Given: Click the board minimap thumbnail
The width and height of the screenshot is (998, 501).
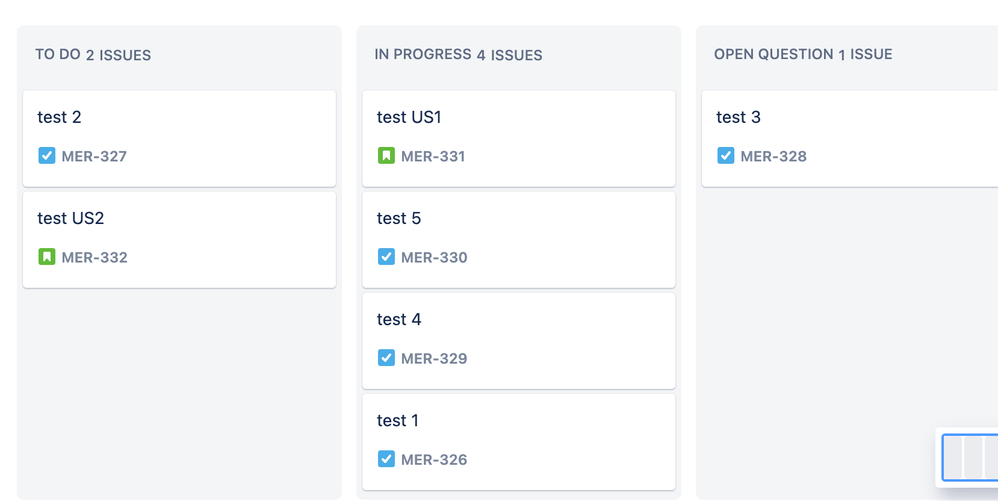Looking at the screenshot, I should tap(969, 458).
